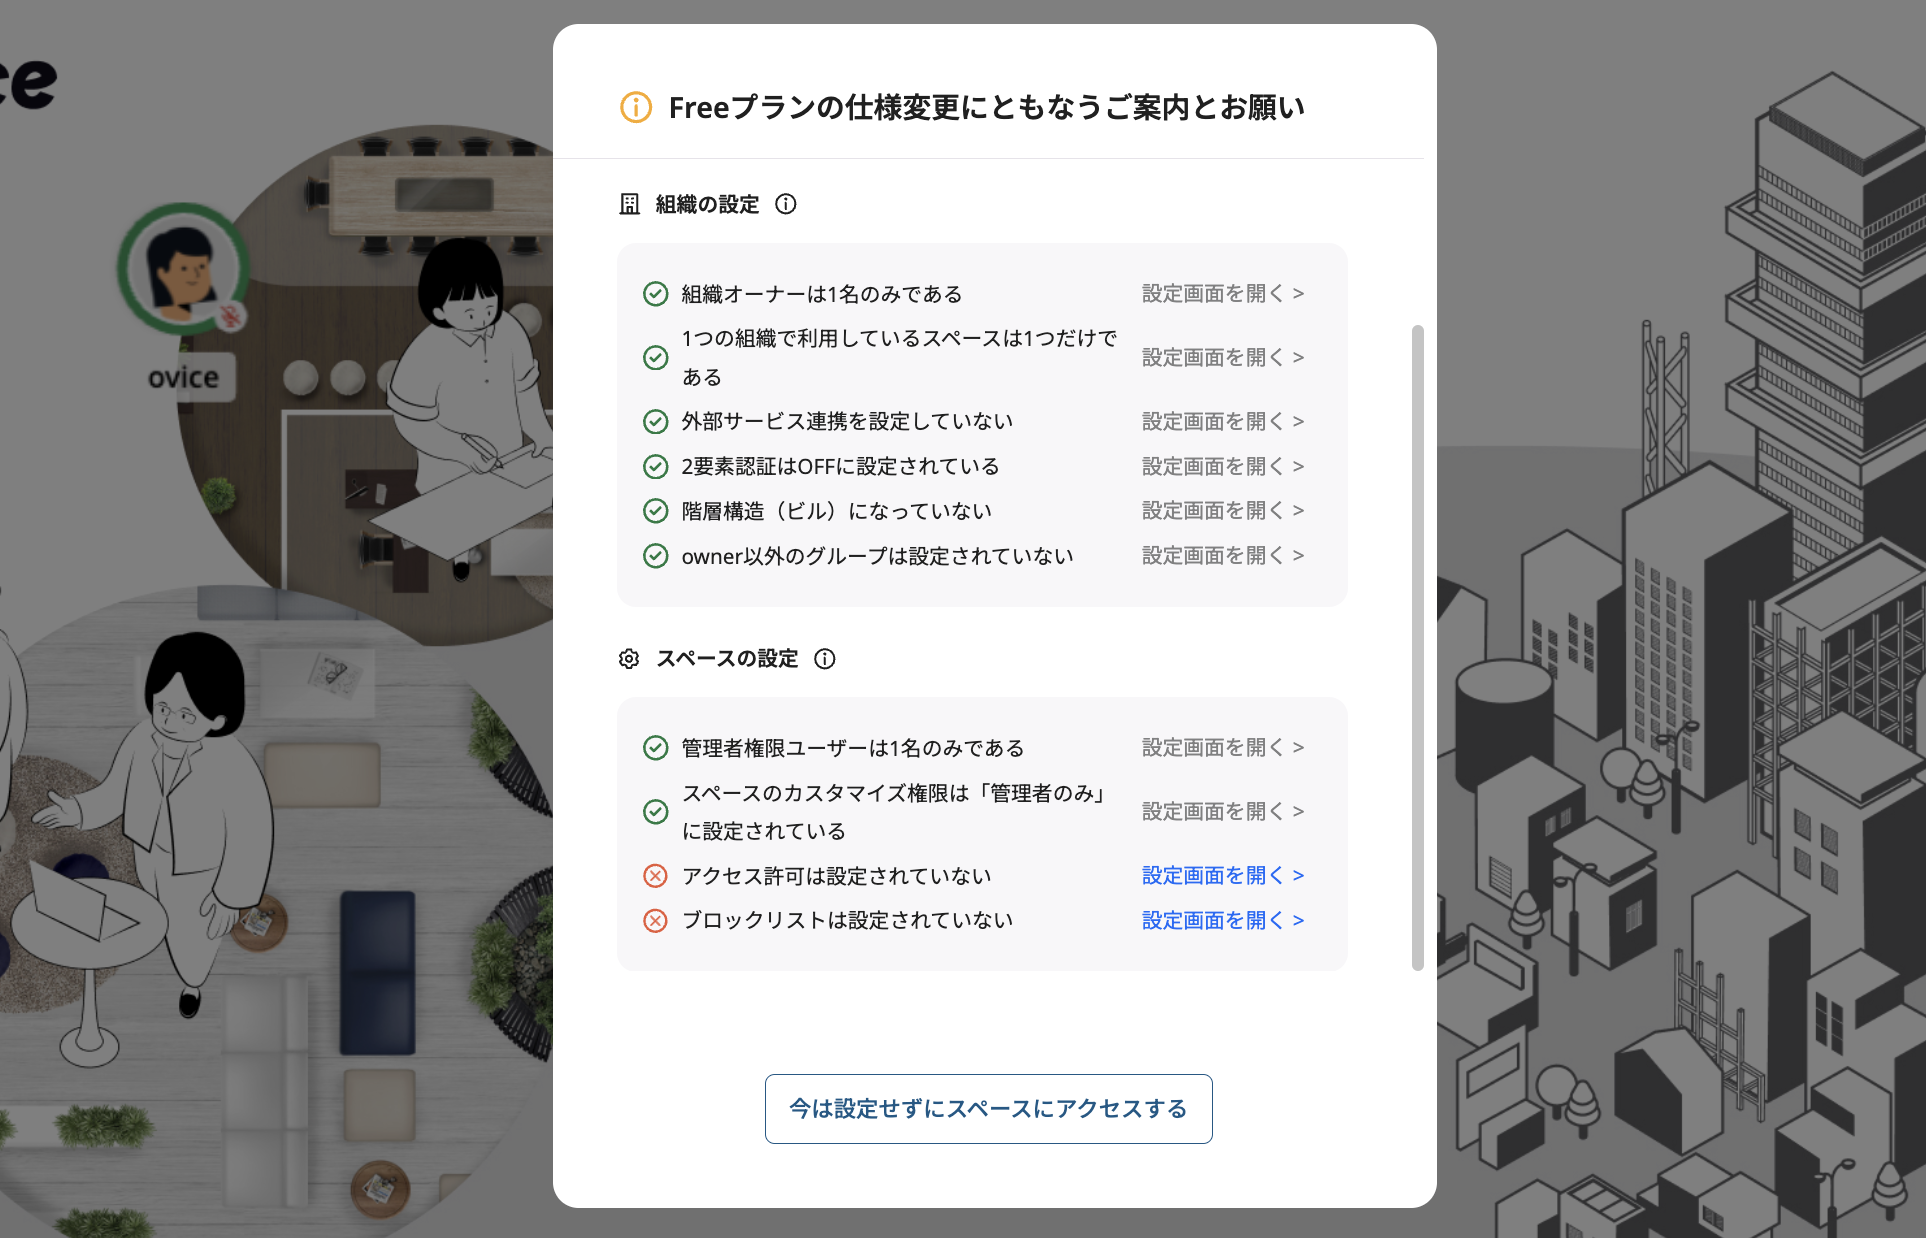Open the info tooltip beside スペースの設定

(825, 658)
